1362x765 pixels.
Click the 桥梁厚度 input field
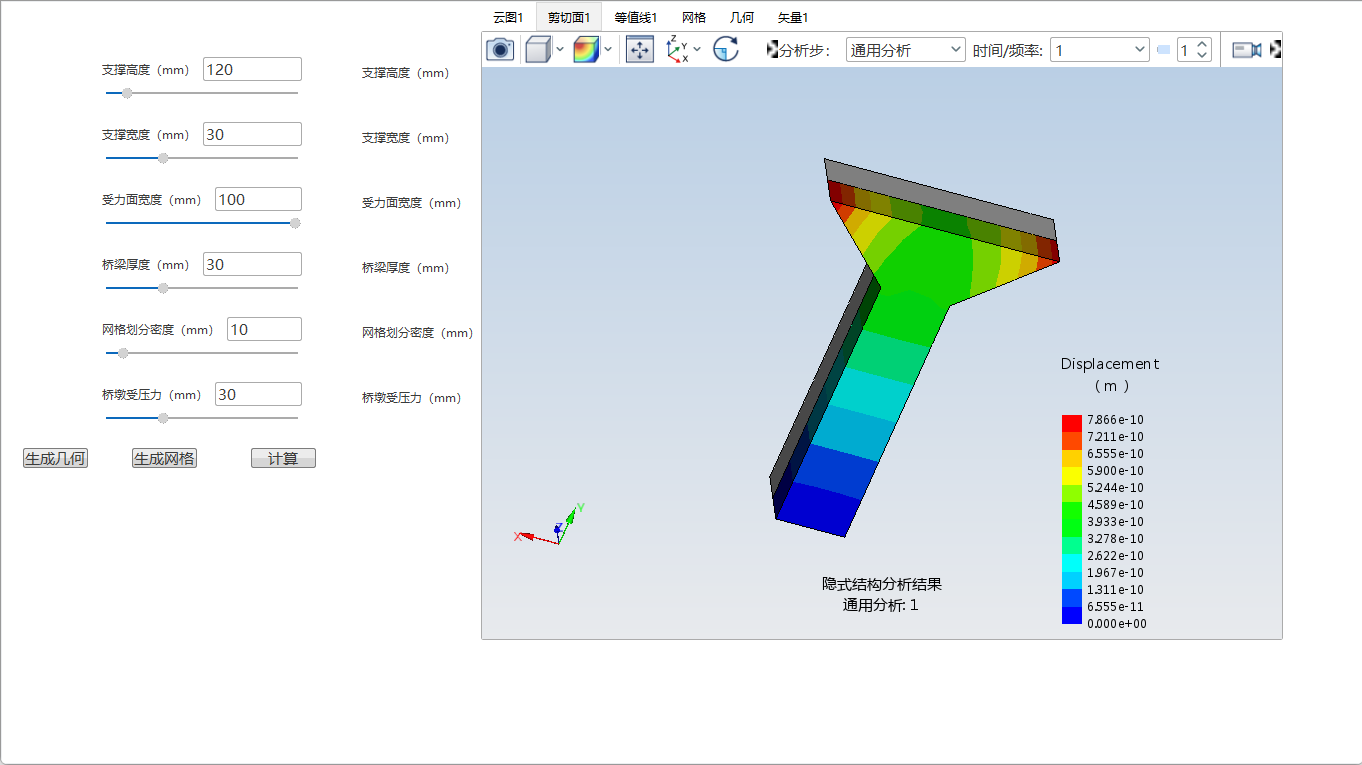point(252,264)
